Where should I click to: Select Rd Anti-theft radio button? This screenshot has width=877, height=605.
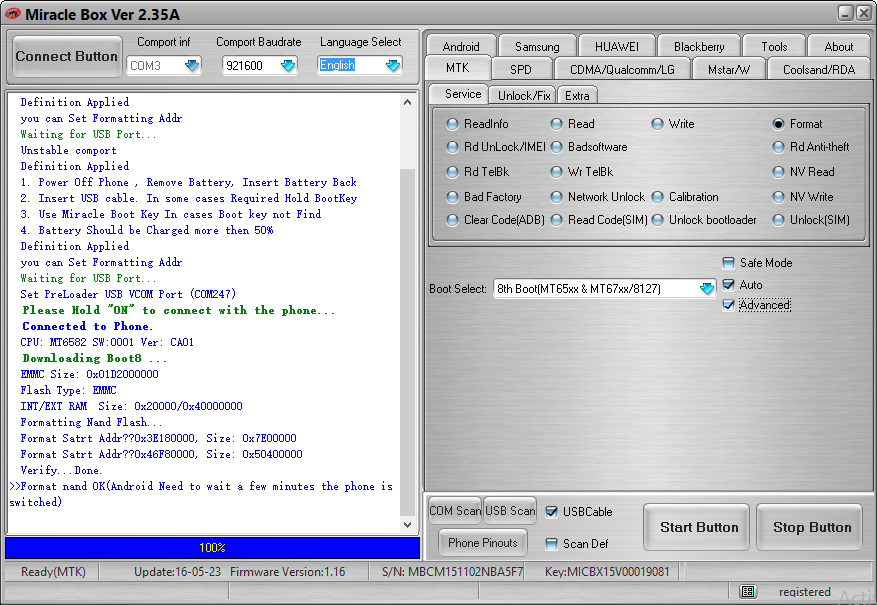point(778,147)
